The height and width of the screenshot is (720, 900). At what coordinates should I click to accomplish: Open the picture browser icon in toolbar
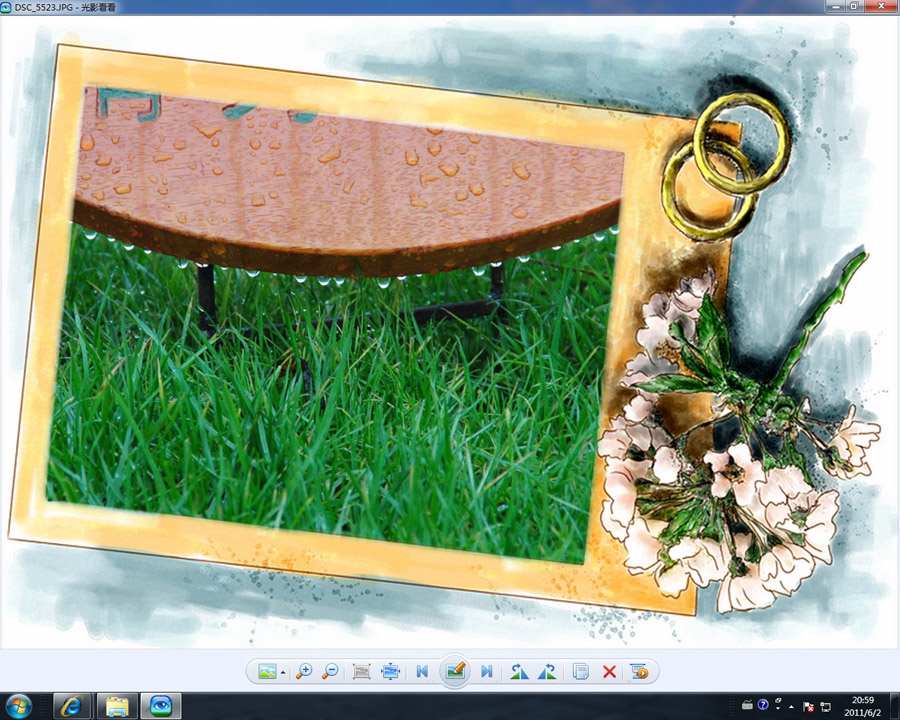267,672
